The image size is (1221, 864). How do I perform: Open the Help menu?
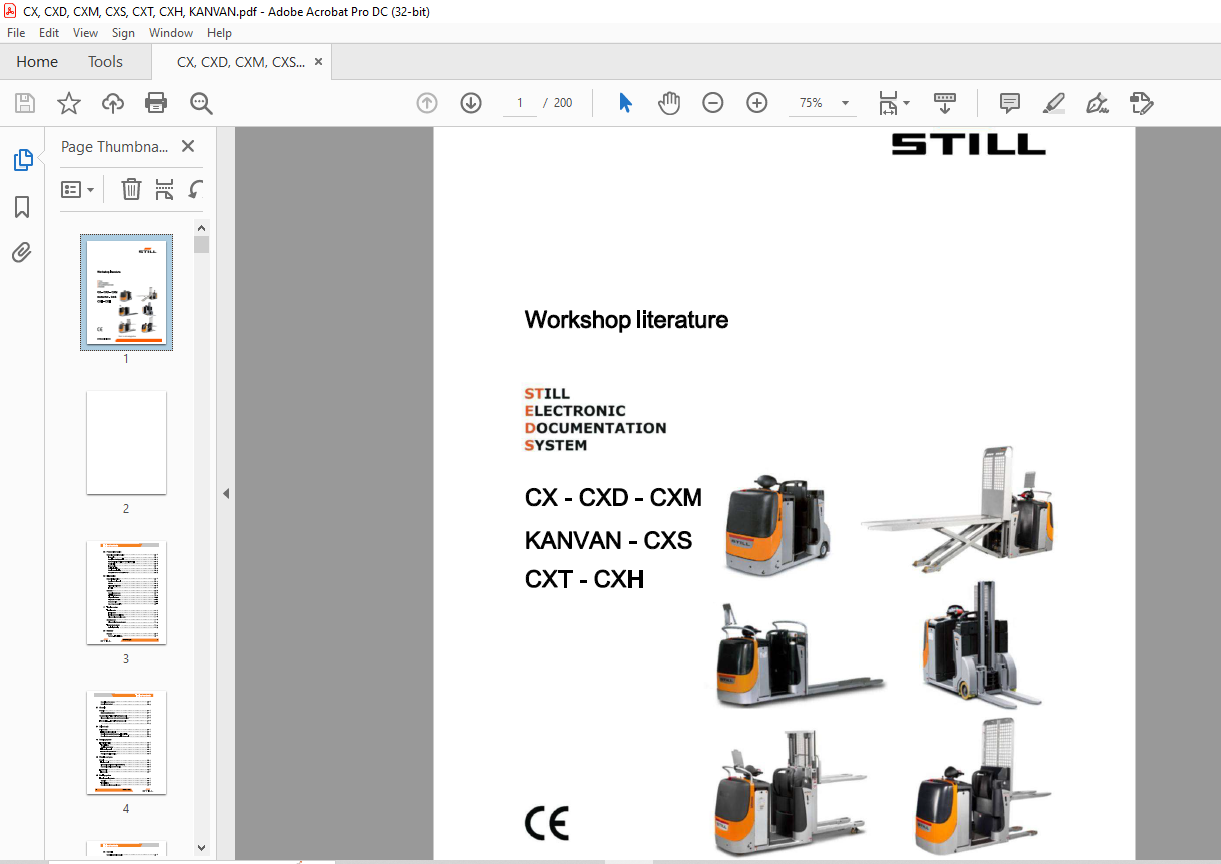tap(219, 33)
